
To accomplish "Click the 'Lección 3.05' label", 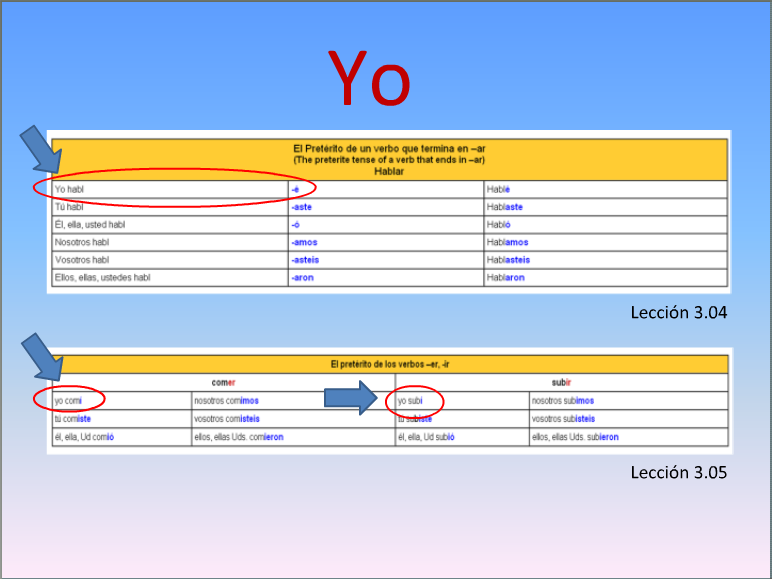I will point(677,471).
